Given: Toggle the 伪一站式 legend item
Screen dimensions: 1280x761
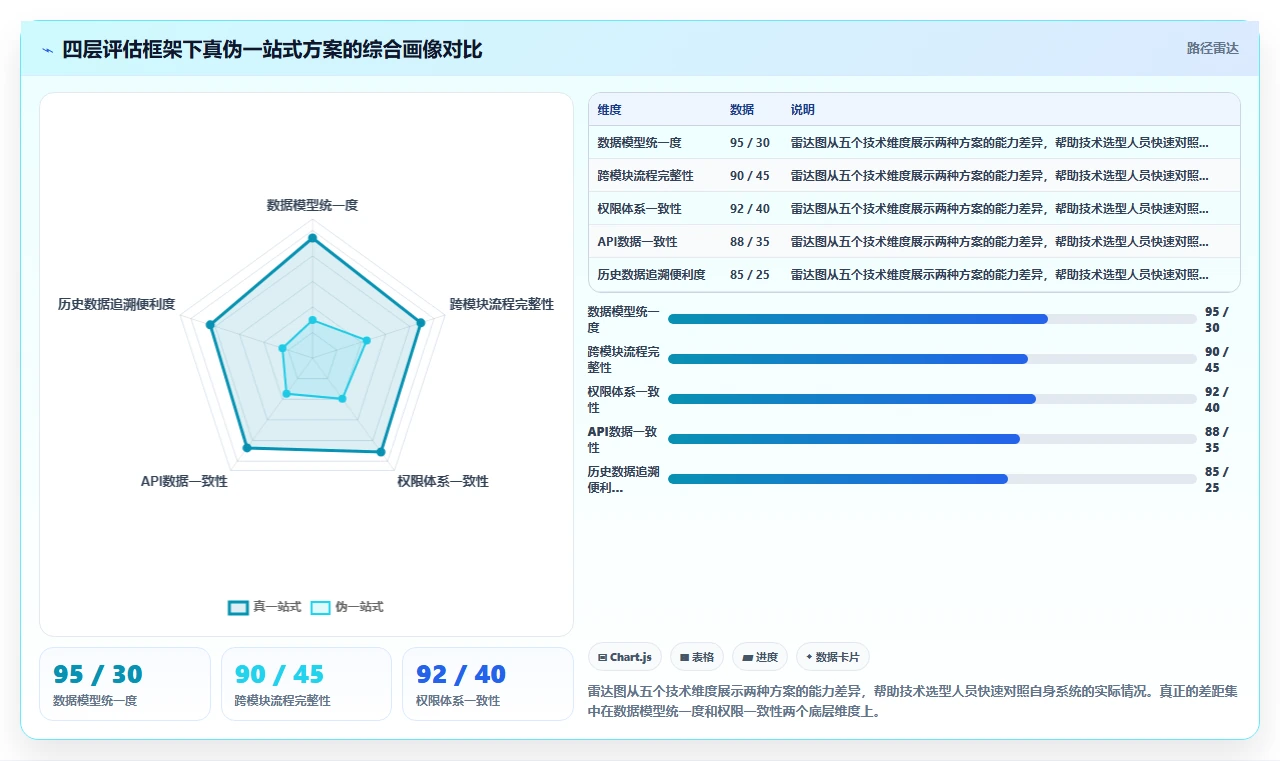Looking at the screenshot, I should point(347,607).
